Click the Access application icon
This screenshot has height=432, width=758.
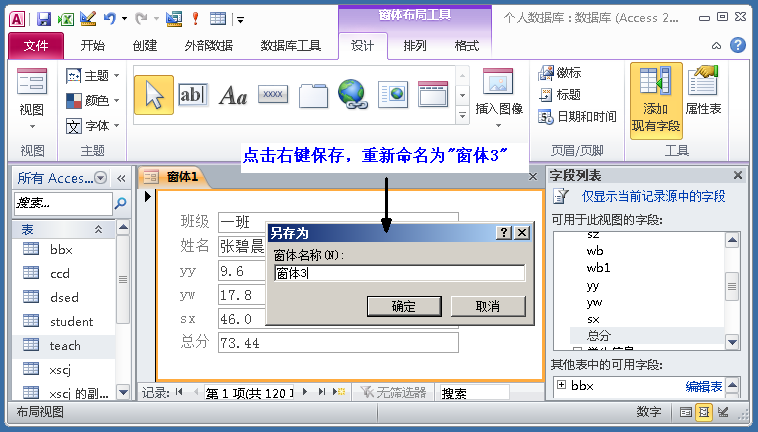pos(17,19)
